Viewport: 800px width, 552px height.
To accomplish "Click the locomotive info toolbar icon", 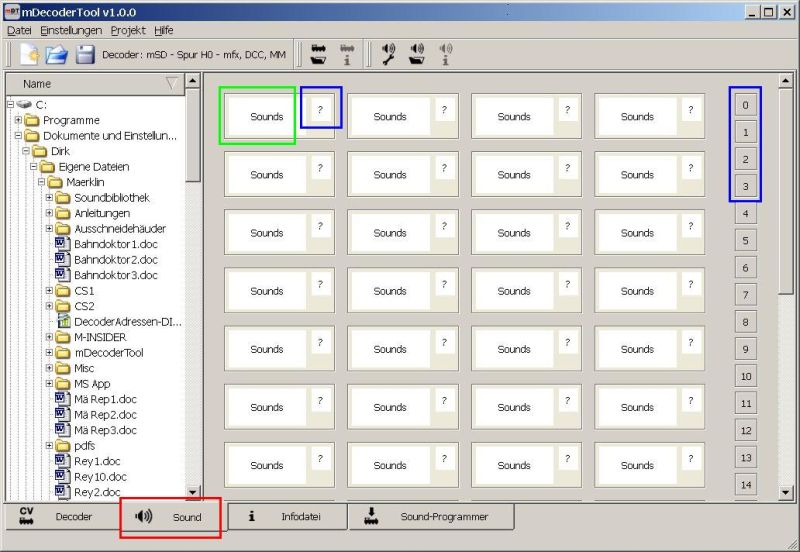I will click(347, 54).
